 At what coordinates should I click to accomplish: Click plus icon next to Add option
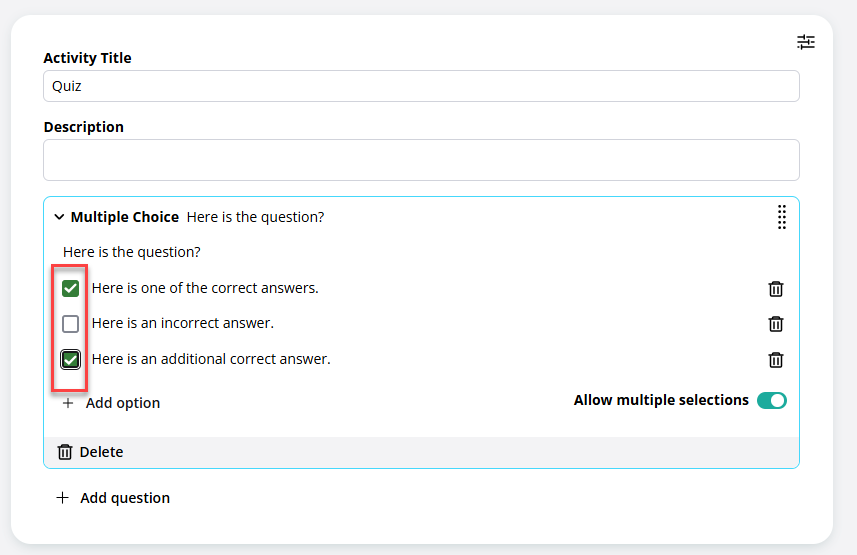[x=68, y=403]
